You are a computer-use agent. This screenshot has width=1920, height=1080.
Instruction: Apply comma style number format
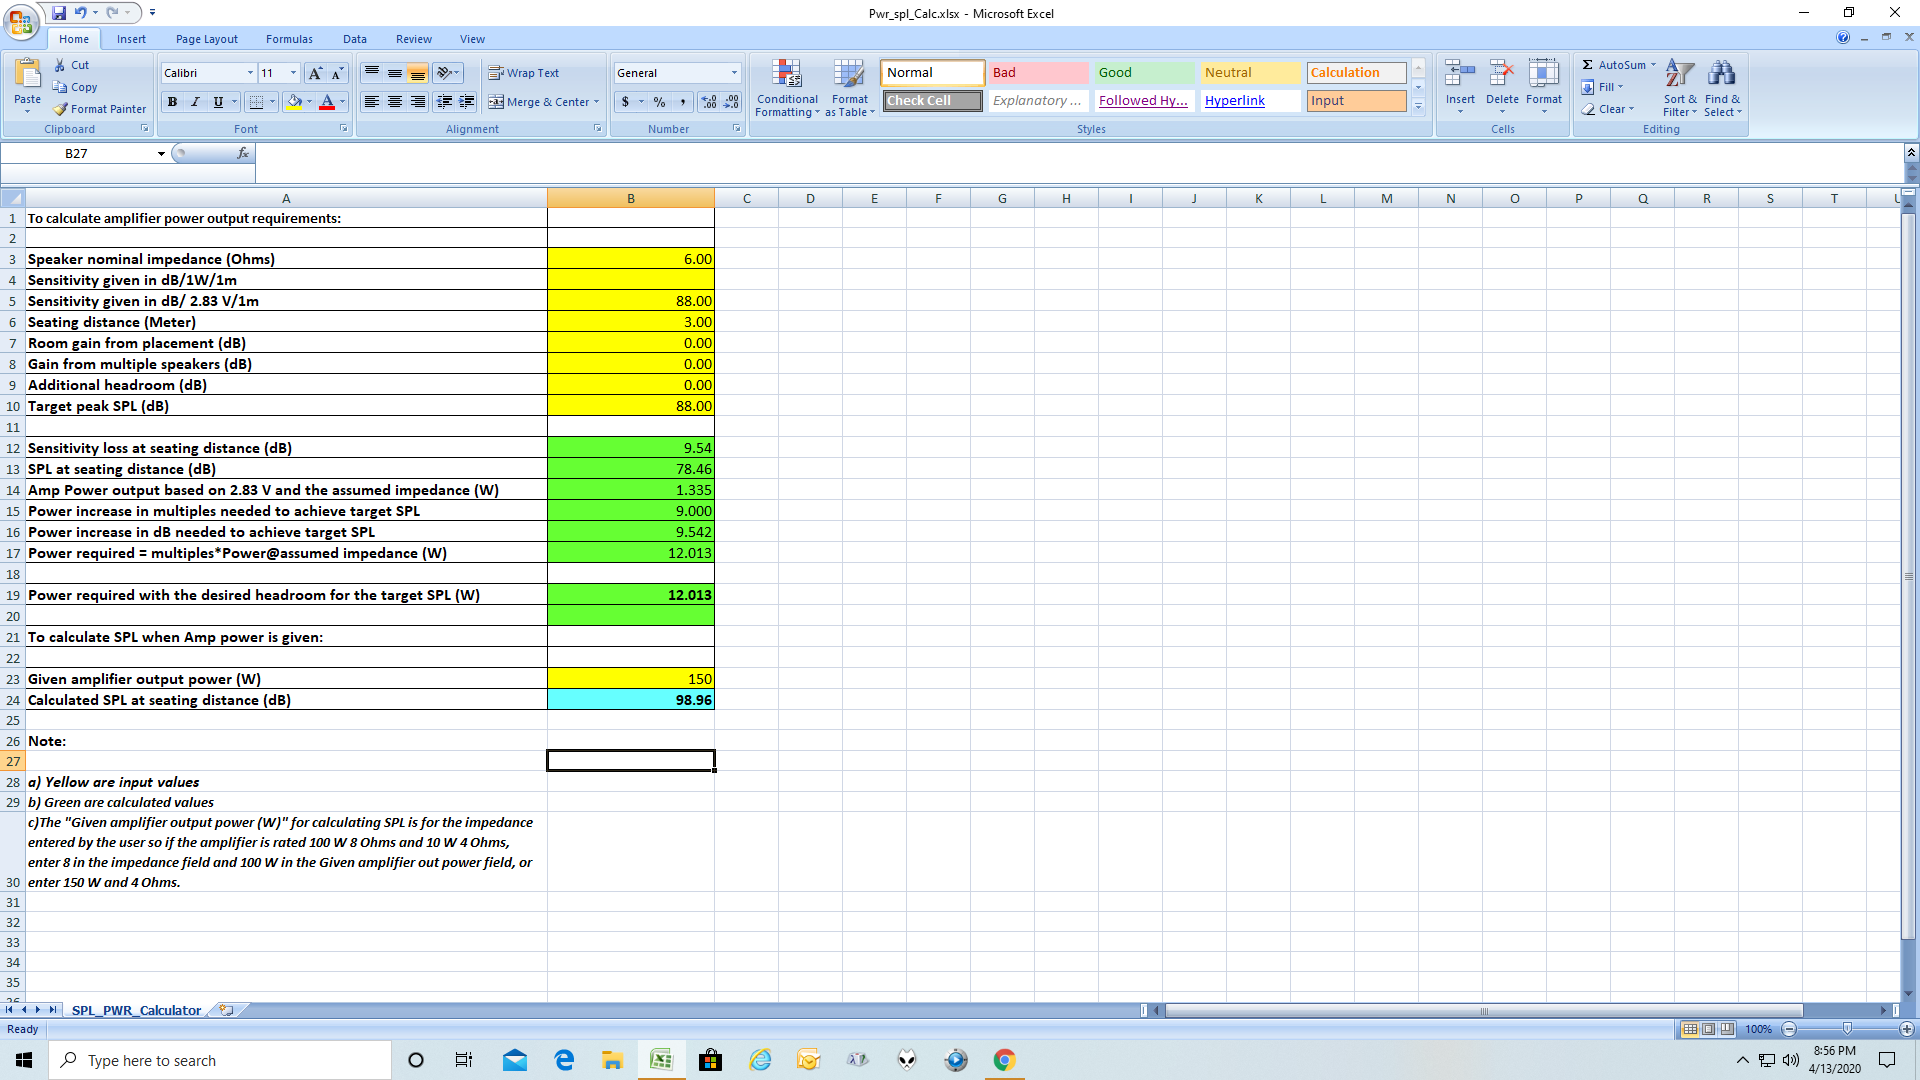682,102
